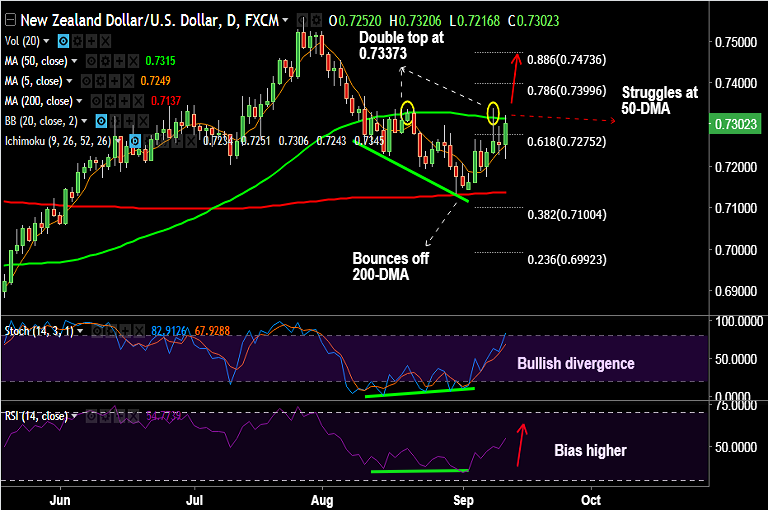Collapse the indicator legend with the minus box
The height and width of the screenshot is (511, 768).
pos(11,20)
